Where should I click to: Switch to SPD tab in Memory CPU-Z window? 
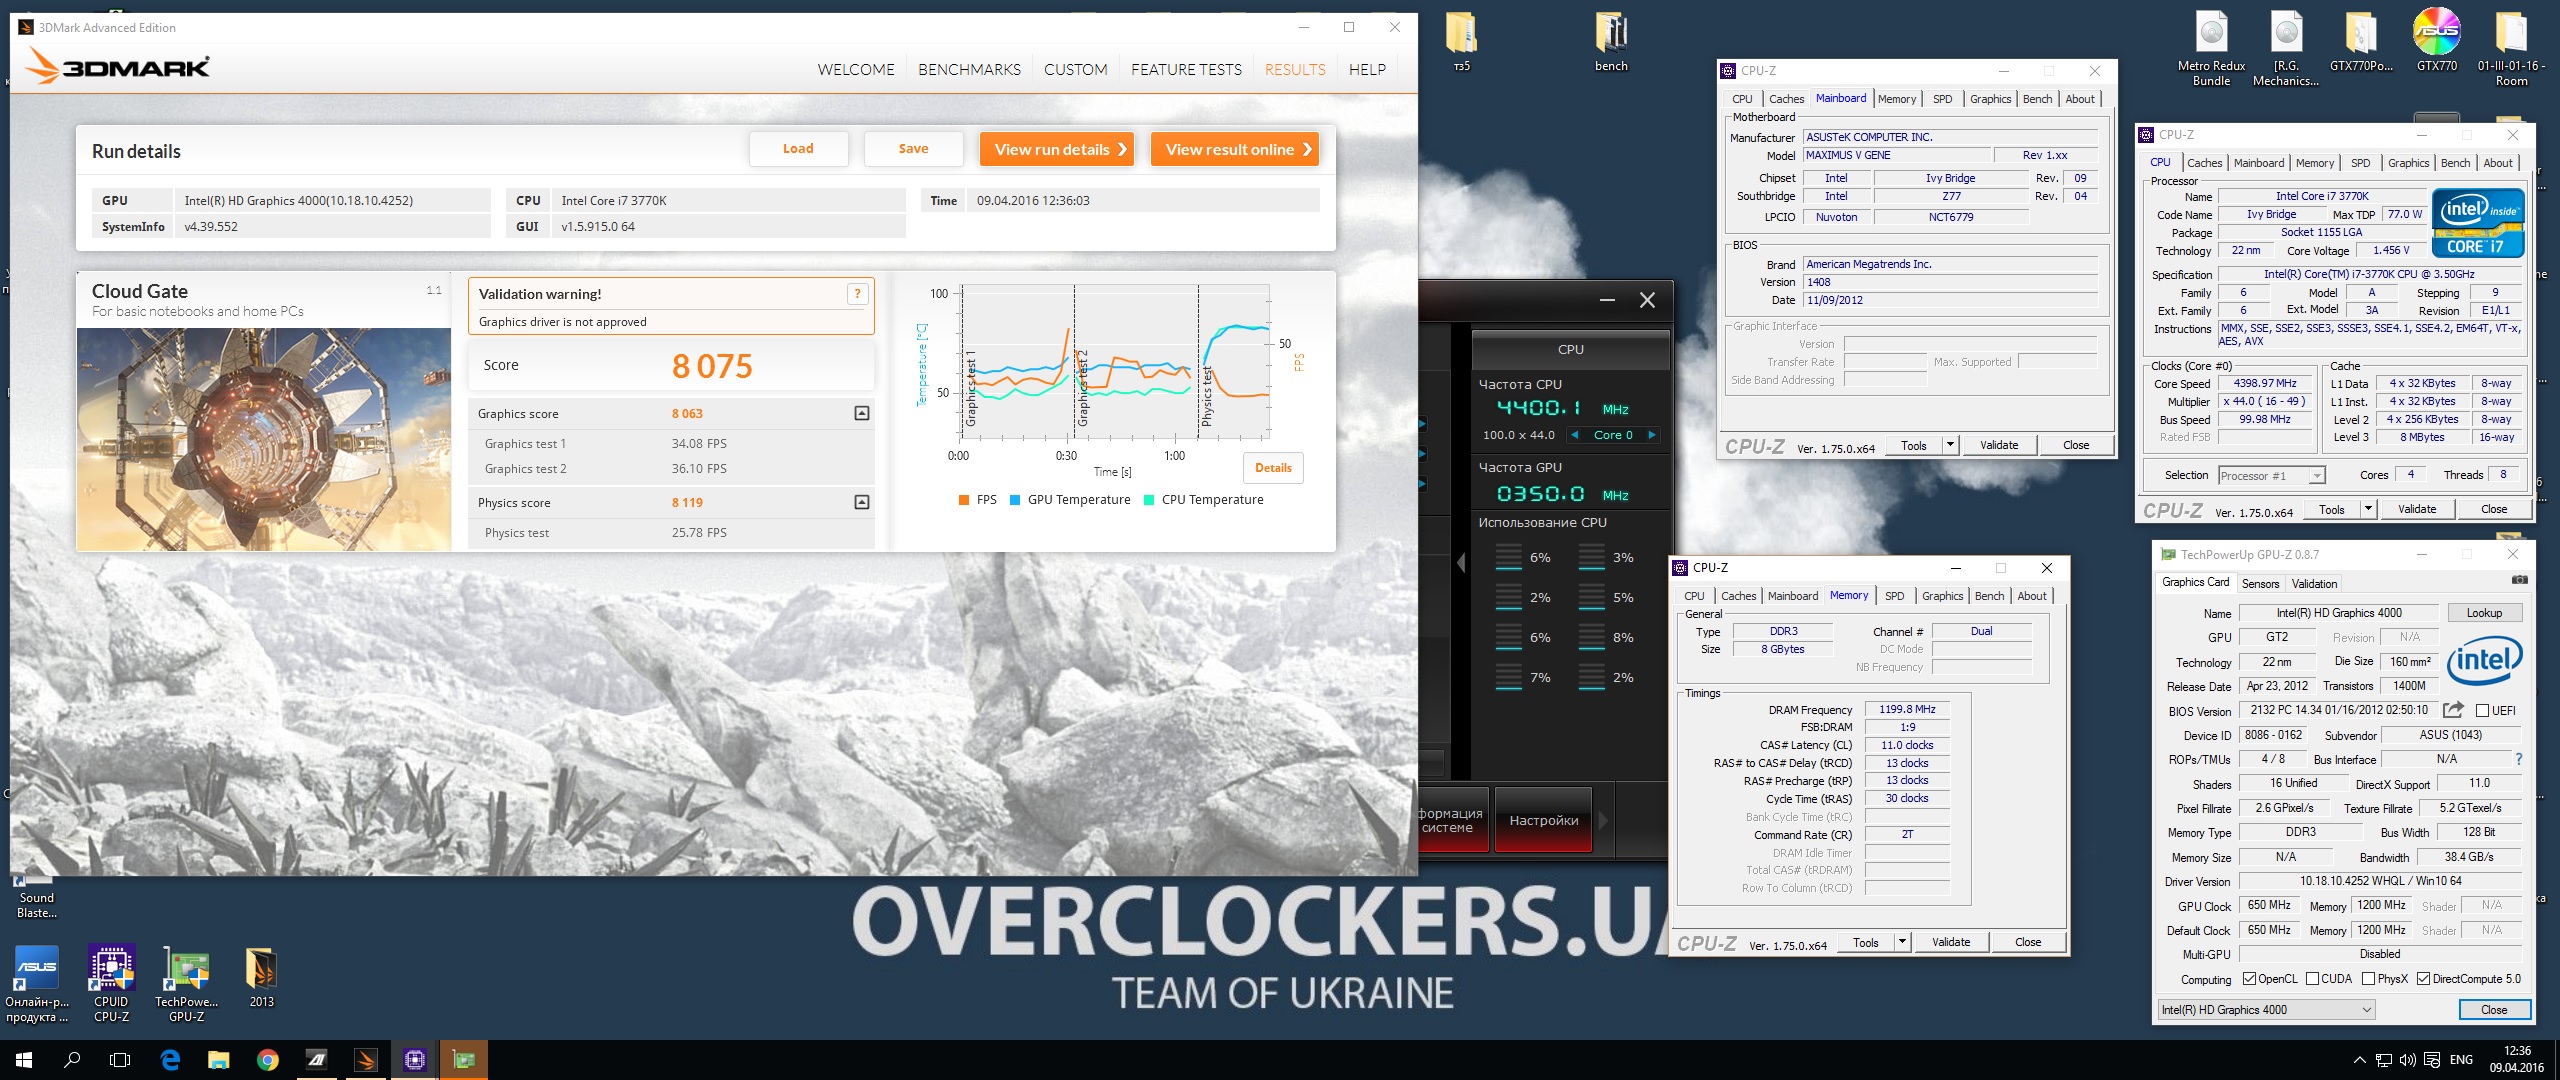tap(1894, 596)
